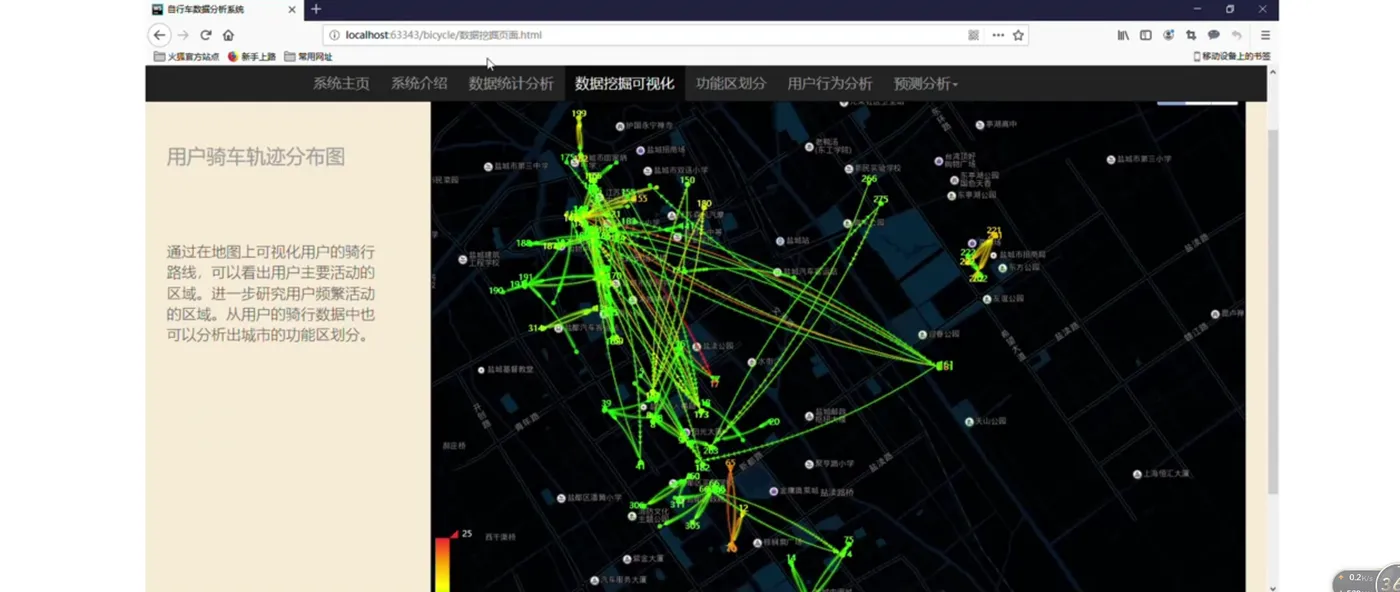
Task: Open the 功能区划分 nav item
Action: tap(731, 84)
